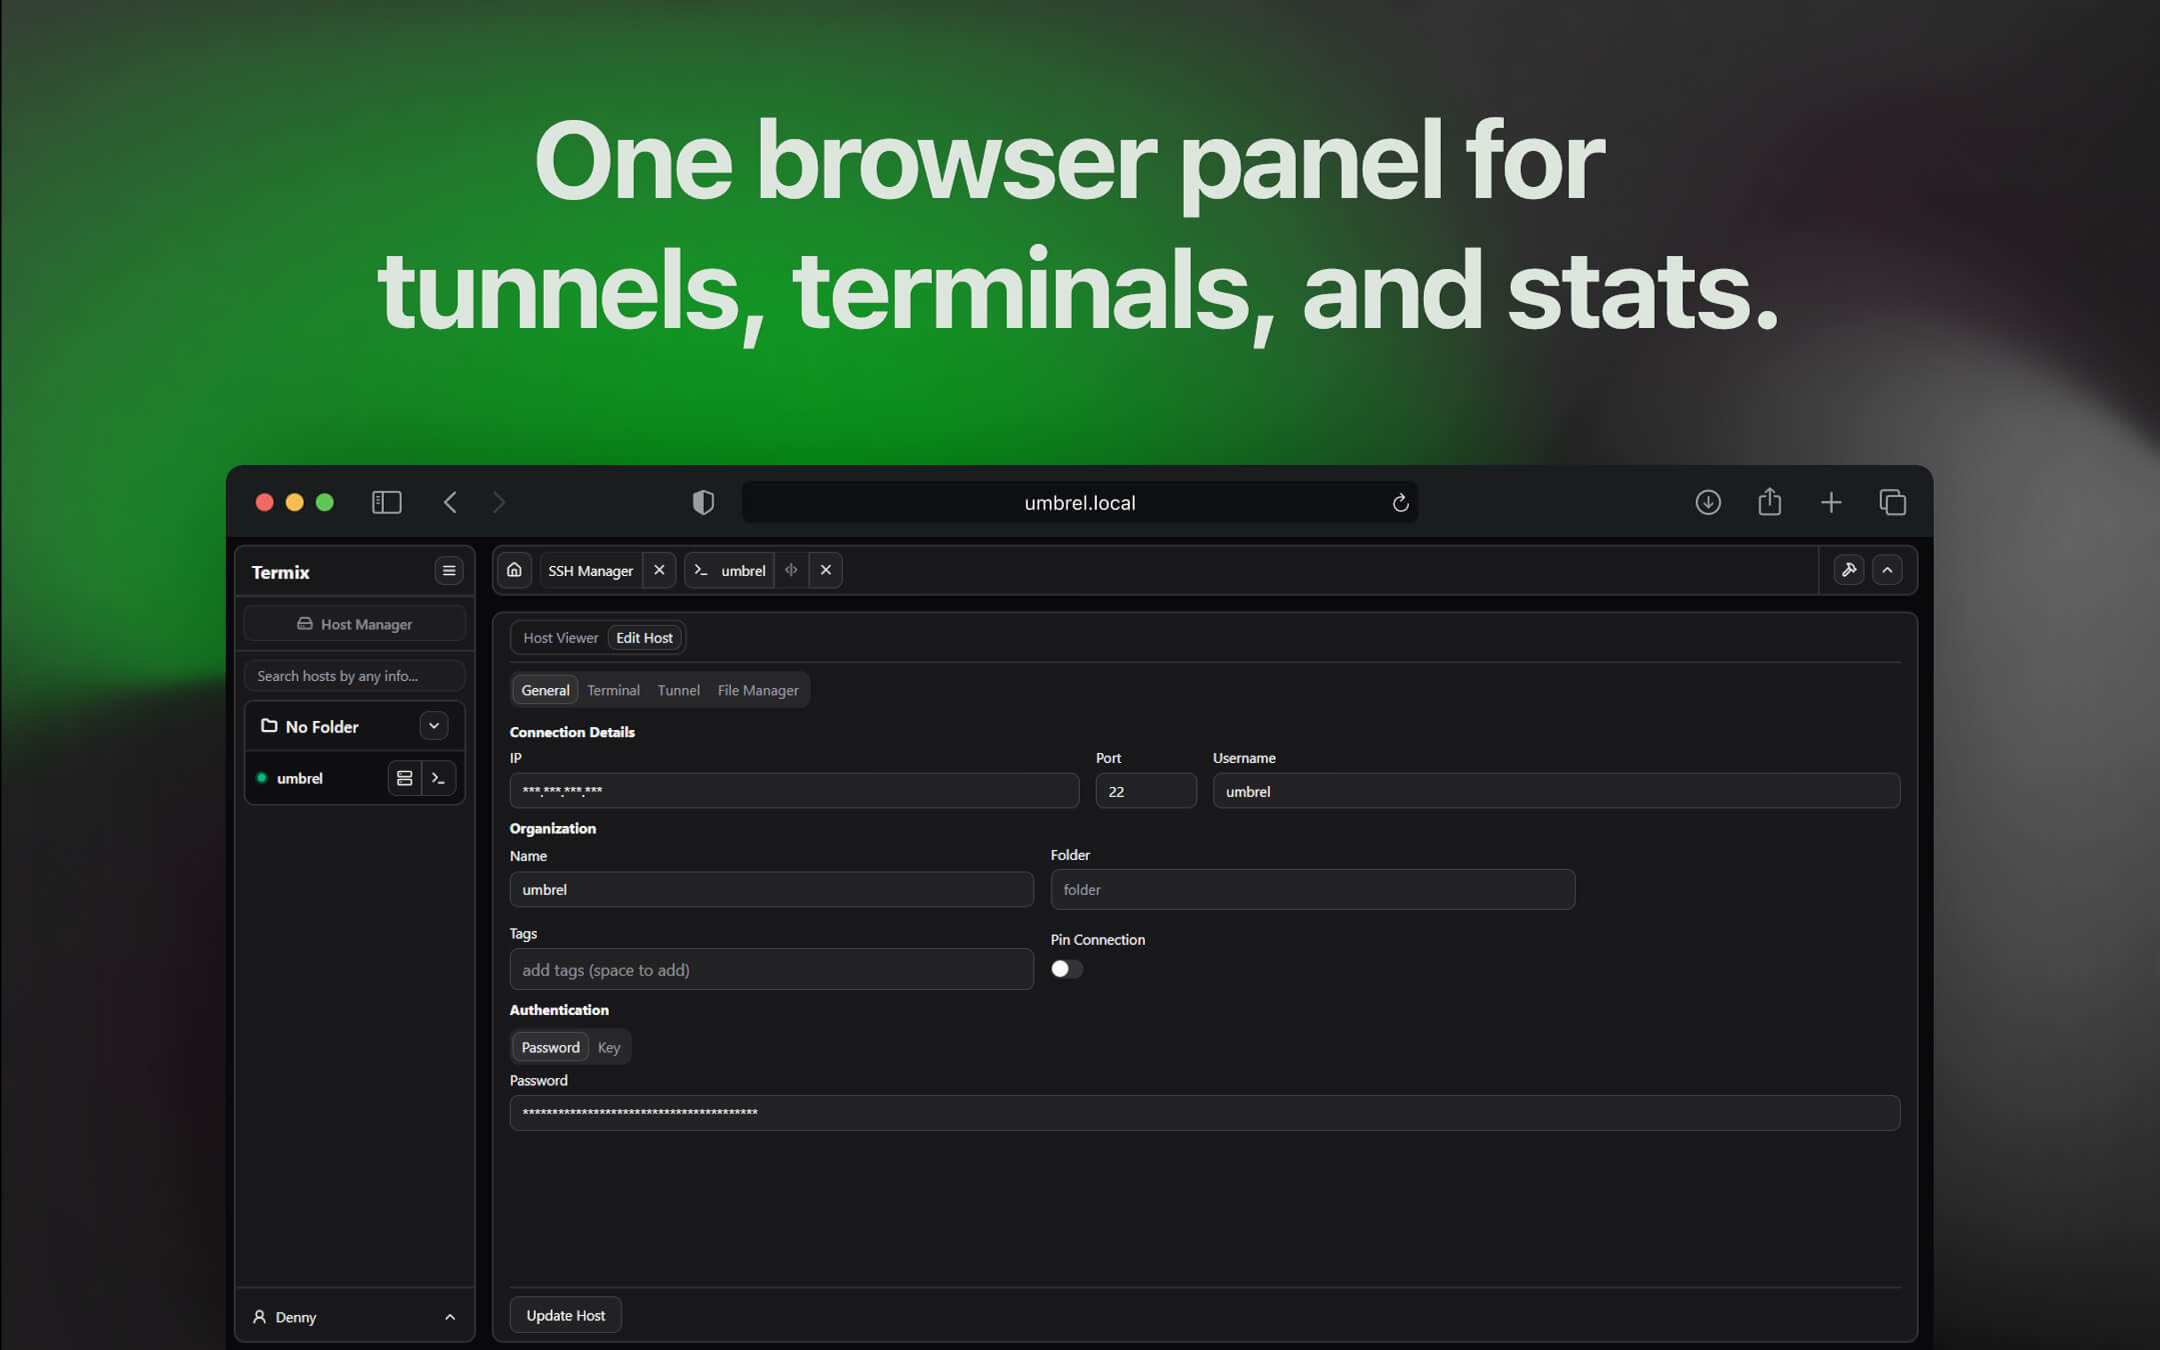Switch authentication to Key mode
The width and height of the screenshot is (2160, 1350).
click(609, 1047)
